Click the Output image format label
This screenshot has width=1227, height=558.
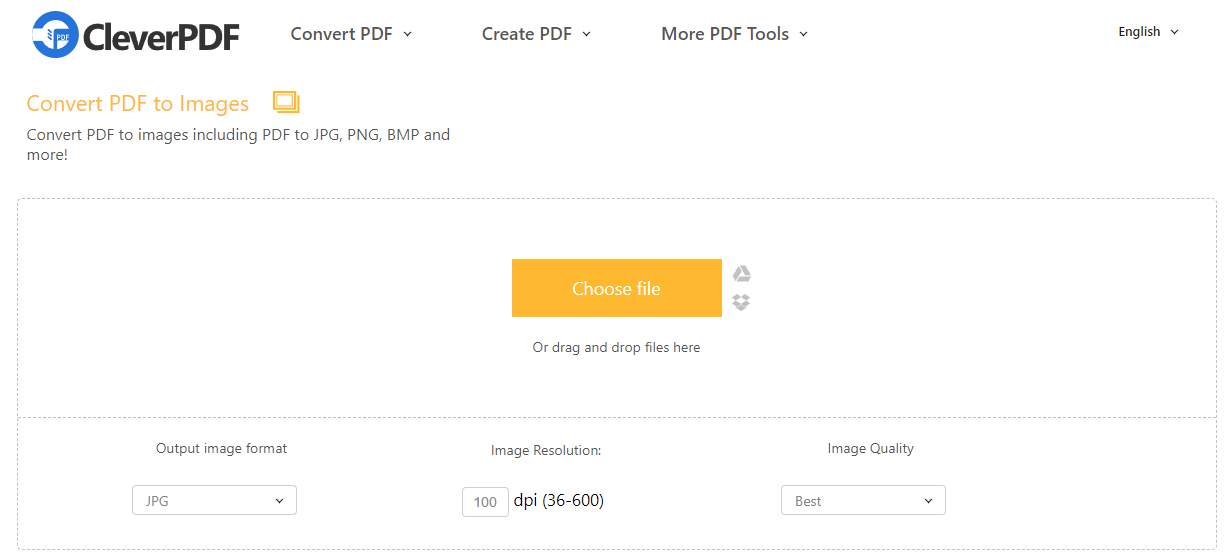point(221,449)
